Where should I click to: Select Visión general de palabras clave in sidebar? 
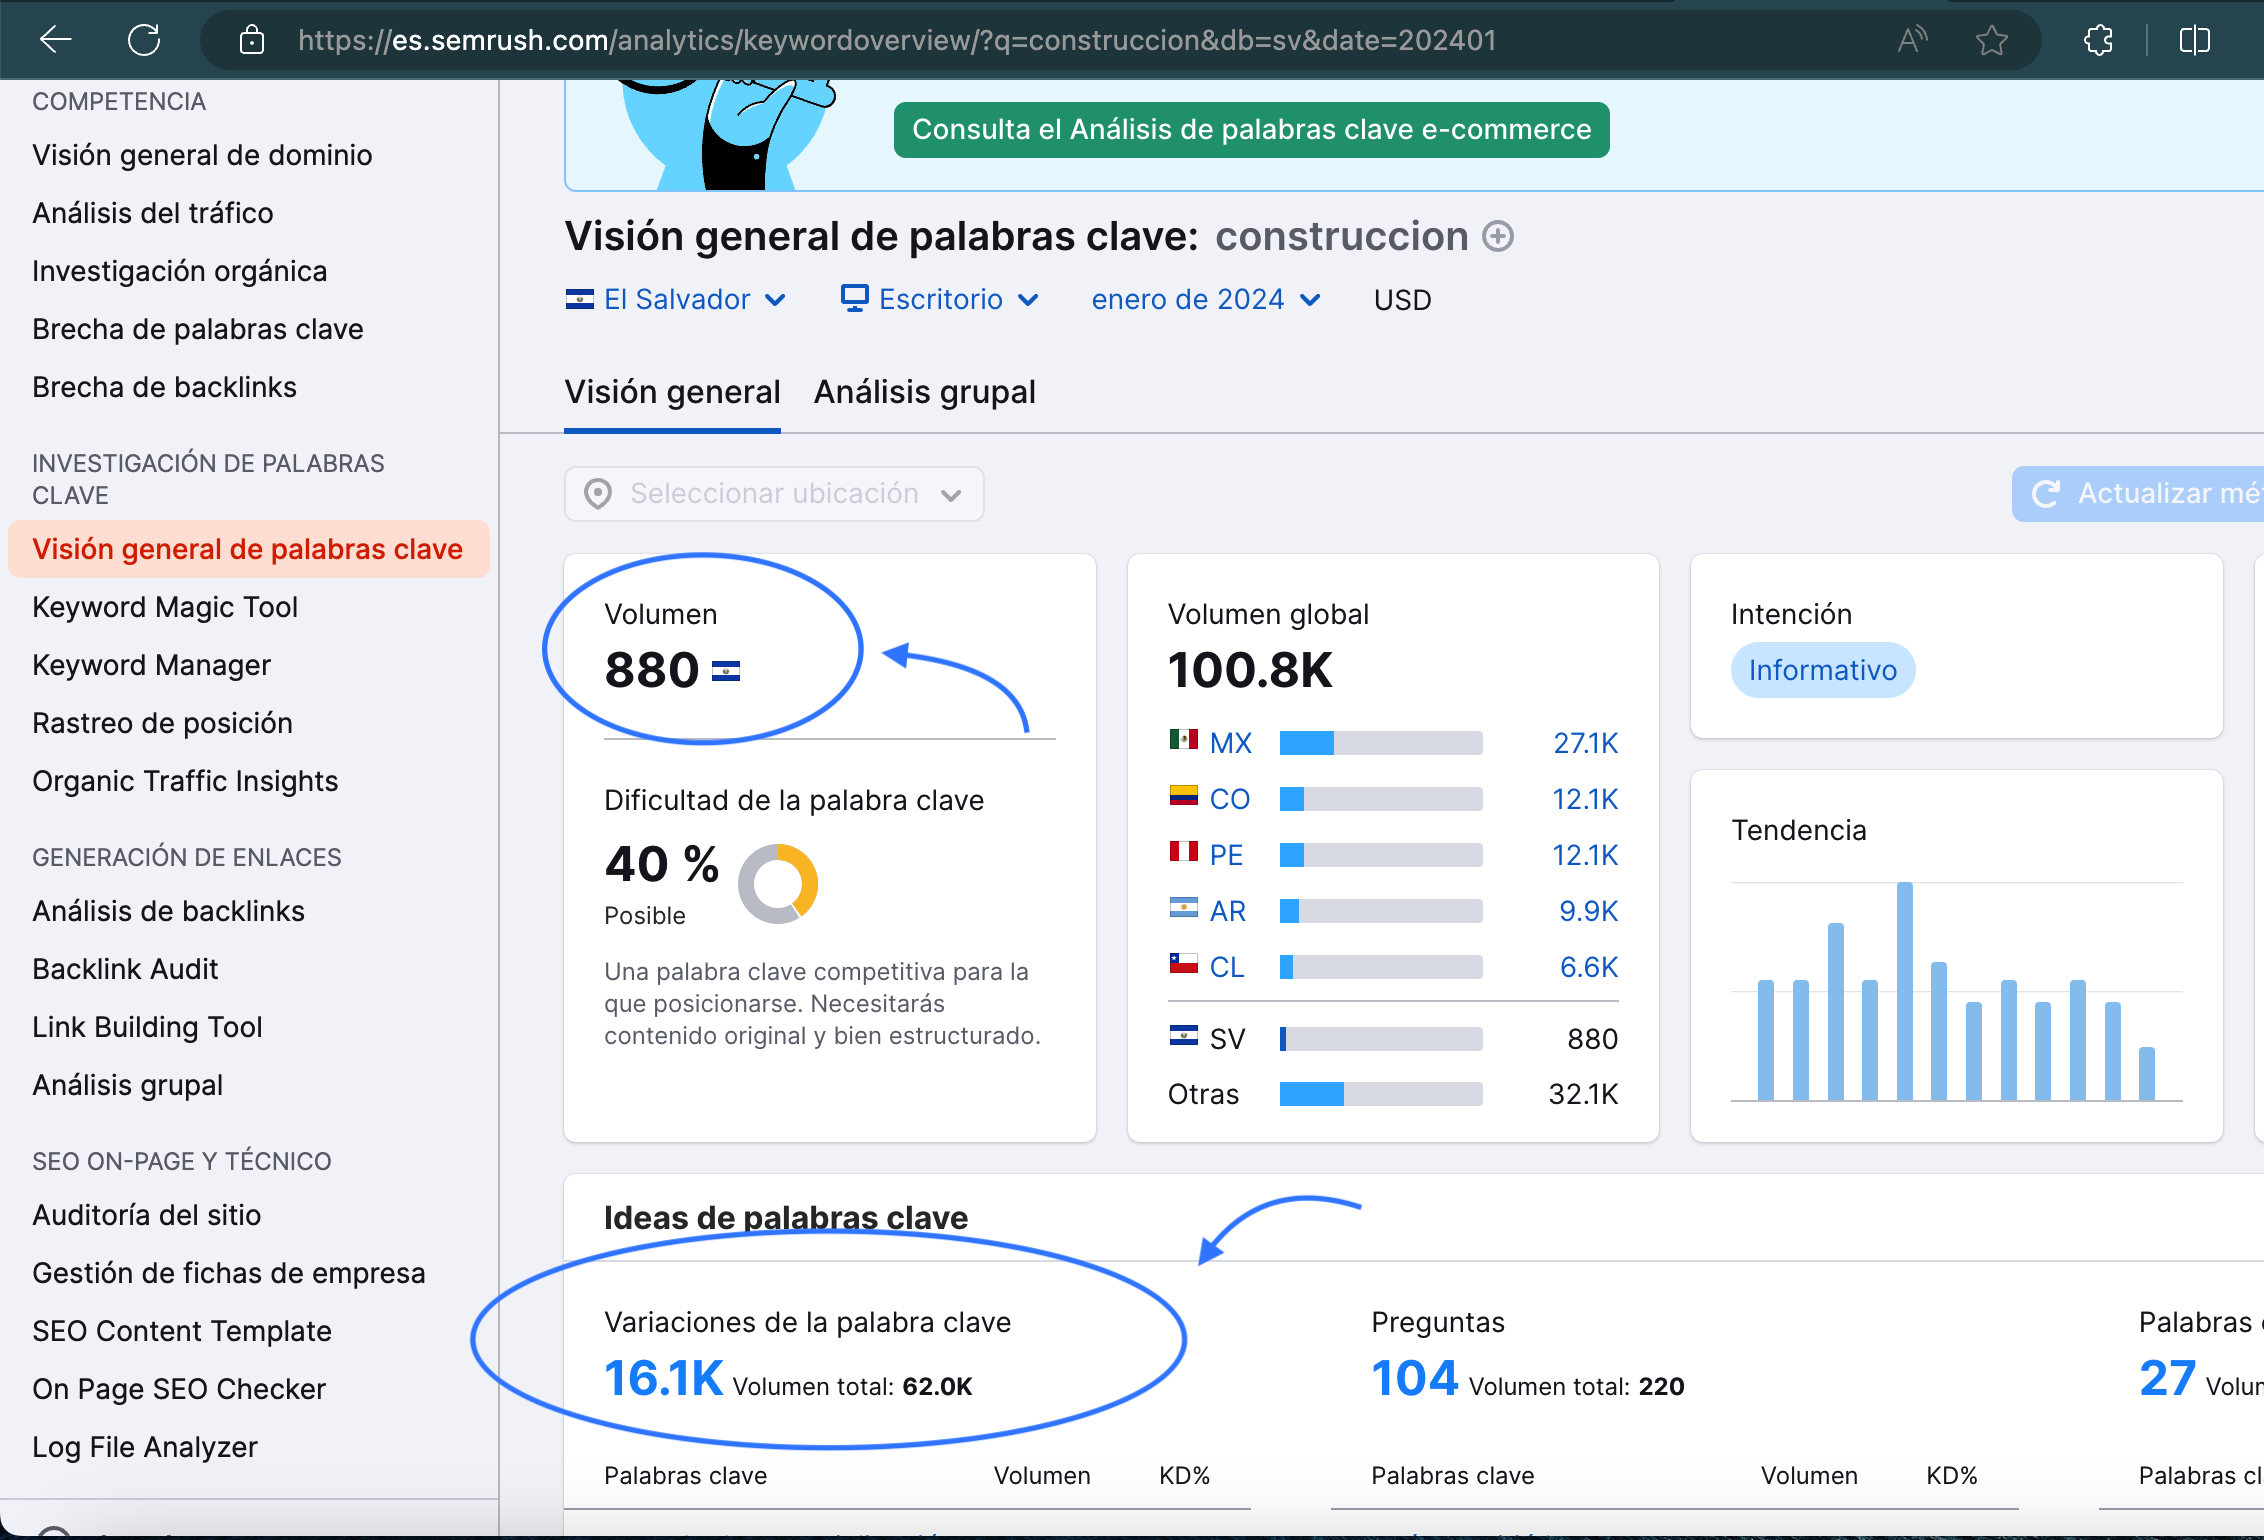[248, 549]
